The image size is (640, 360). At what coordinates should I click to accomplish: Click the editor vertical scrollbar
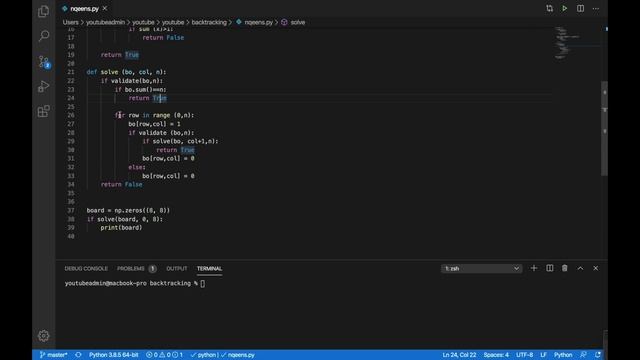tap(604, 129)
